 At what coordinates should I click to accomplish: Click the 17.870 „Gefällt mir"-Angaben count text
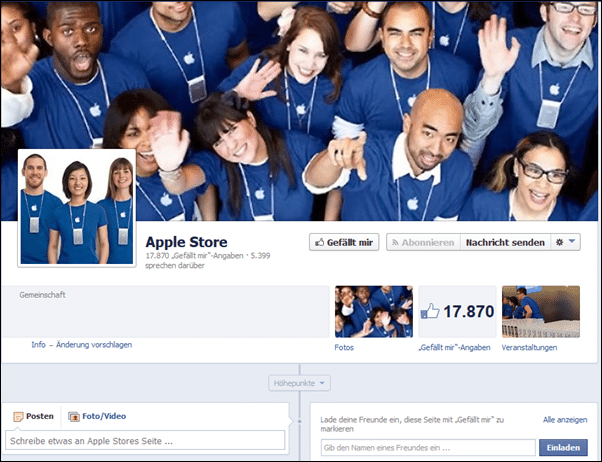(194, 255)
